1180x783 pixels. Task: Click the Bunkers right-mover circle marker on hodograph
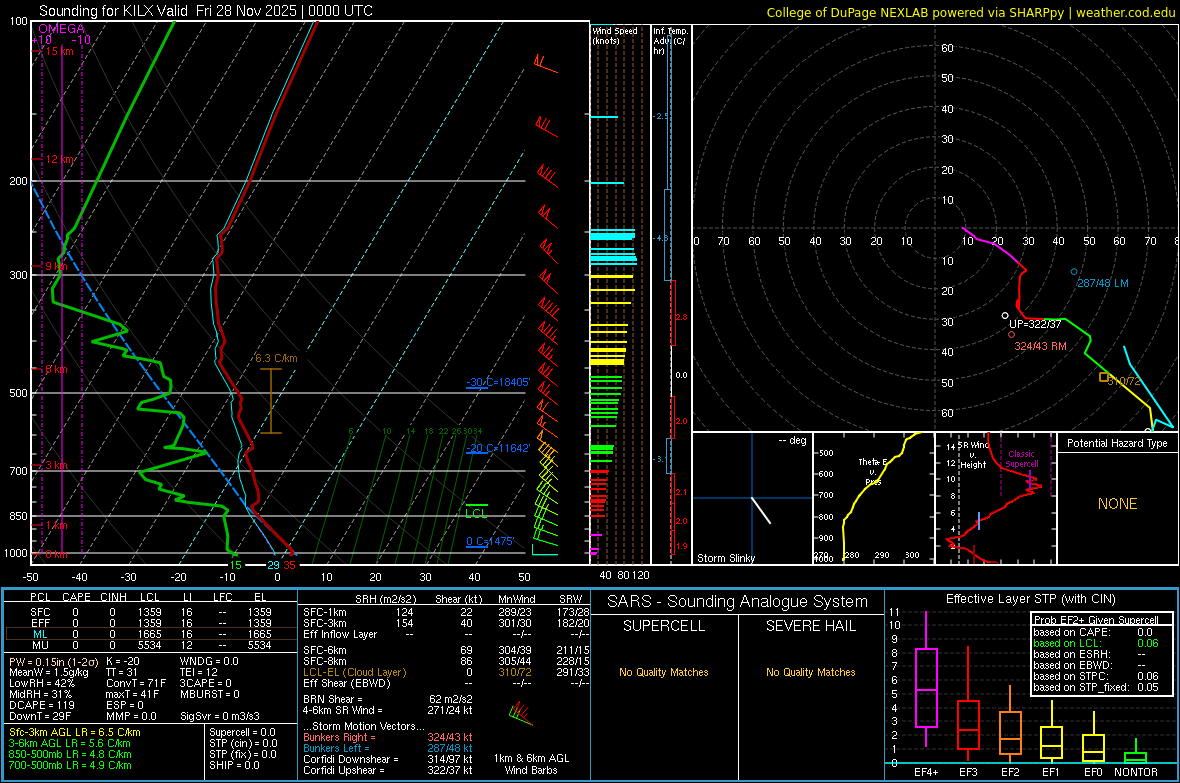click(x=1011, y=334)
